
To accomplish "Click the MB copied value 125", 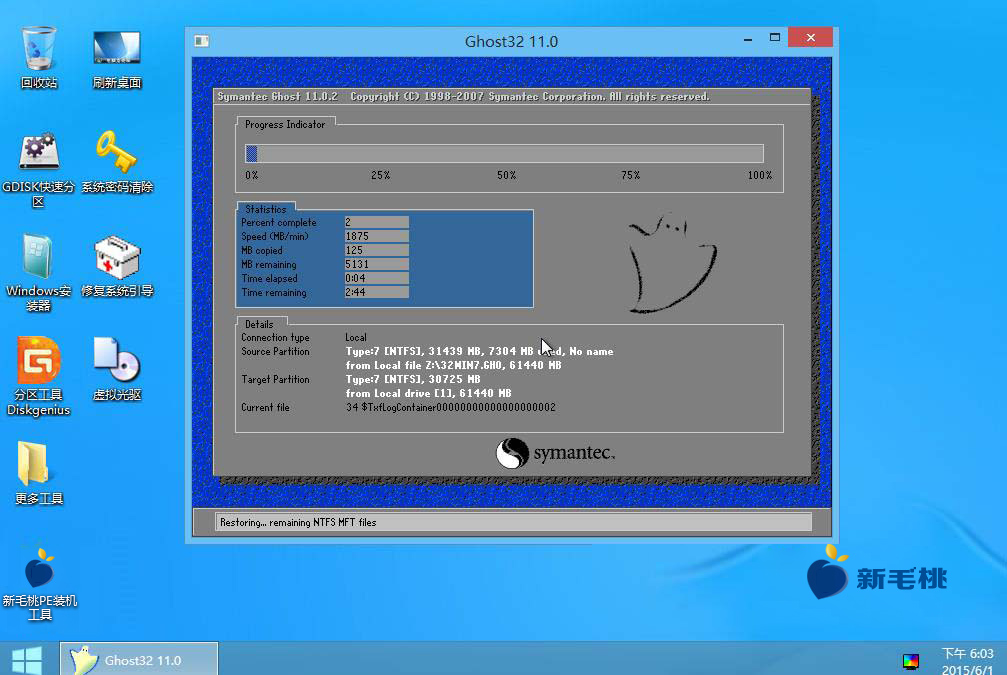I will (x=376, y=250).
